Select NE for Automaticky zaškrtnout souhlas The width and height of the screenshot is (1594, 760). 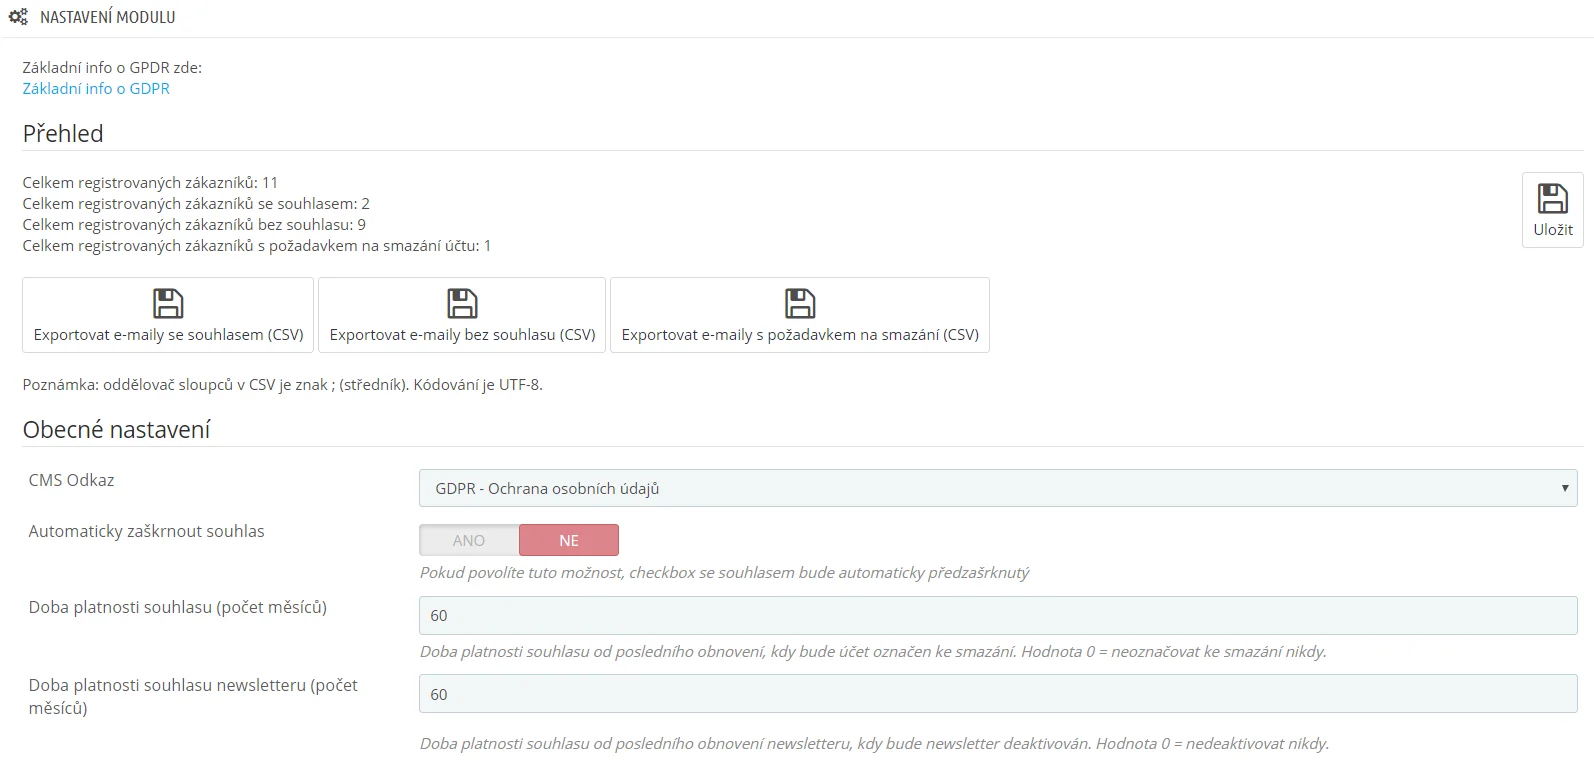pos(568,540)
